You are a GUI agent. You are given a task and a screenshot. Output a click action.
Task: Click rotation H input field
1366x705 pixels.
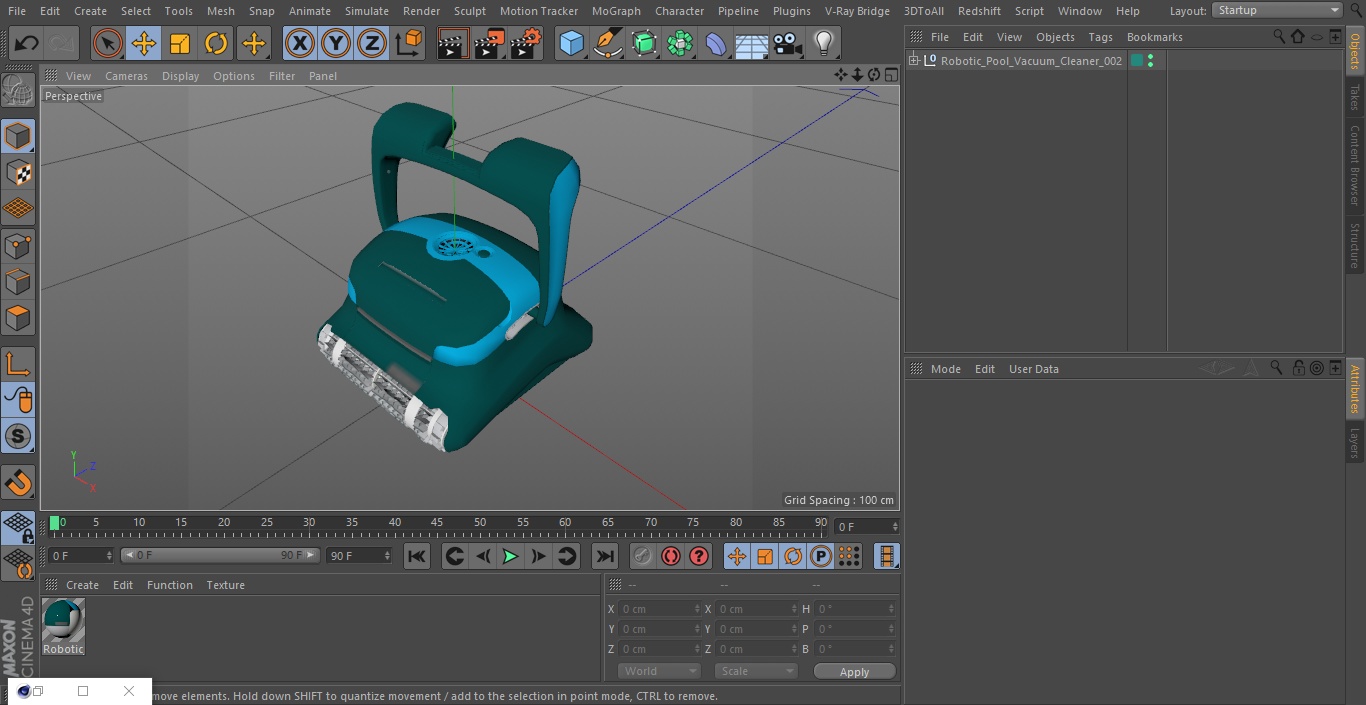855,609
